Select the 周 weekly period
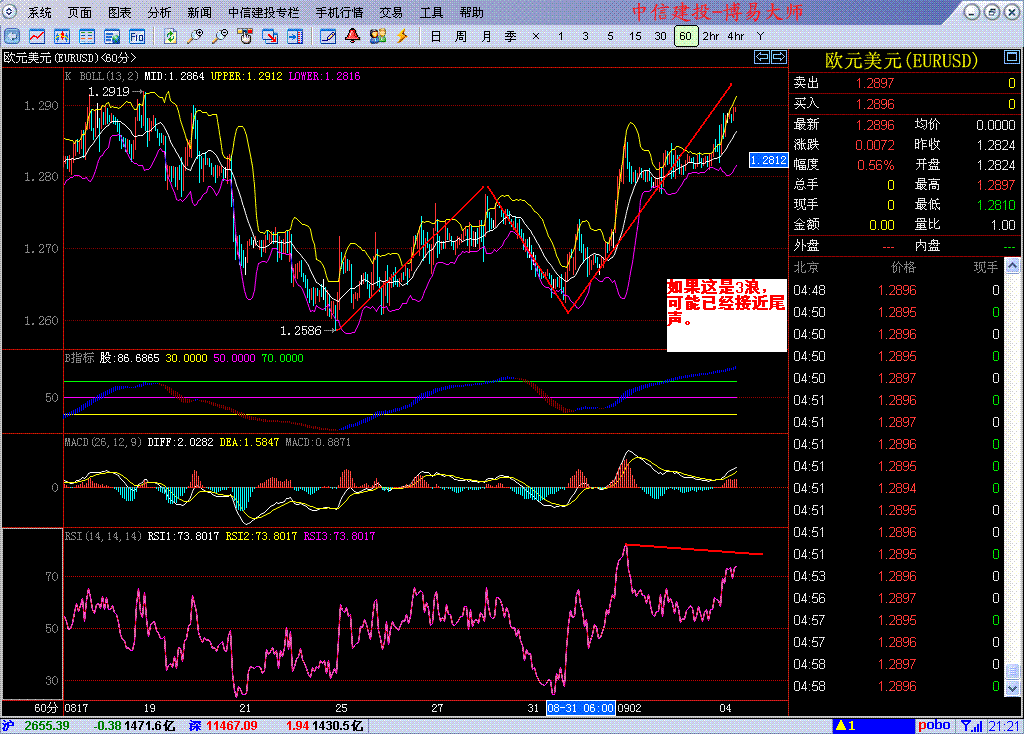1024x734 pixels. [460, 37]
